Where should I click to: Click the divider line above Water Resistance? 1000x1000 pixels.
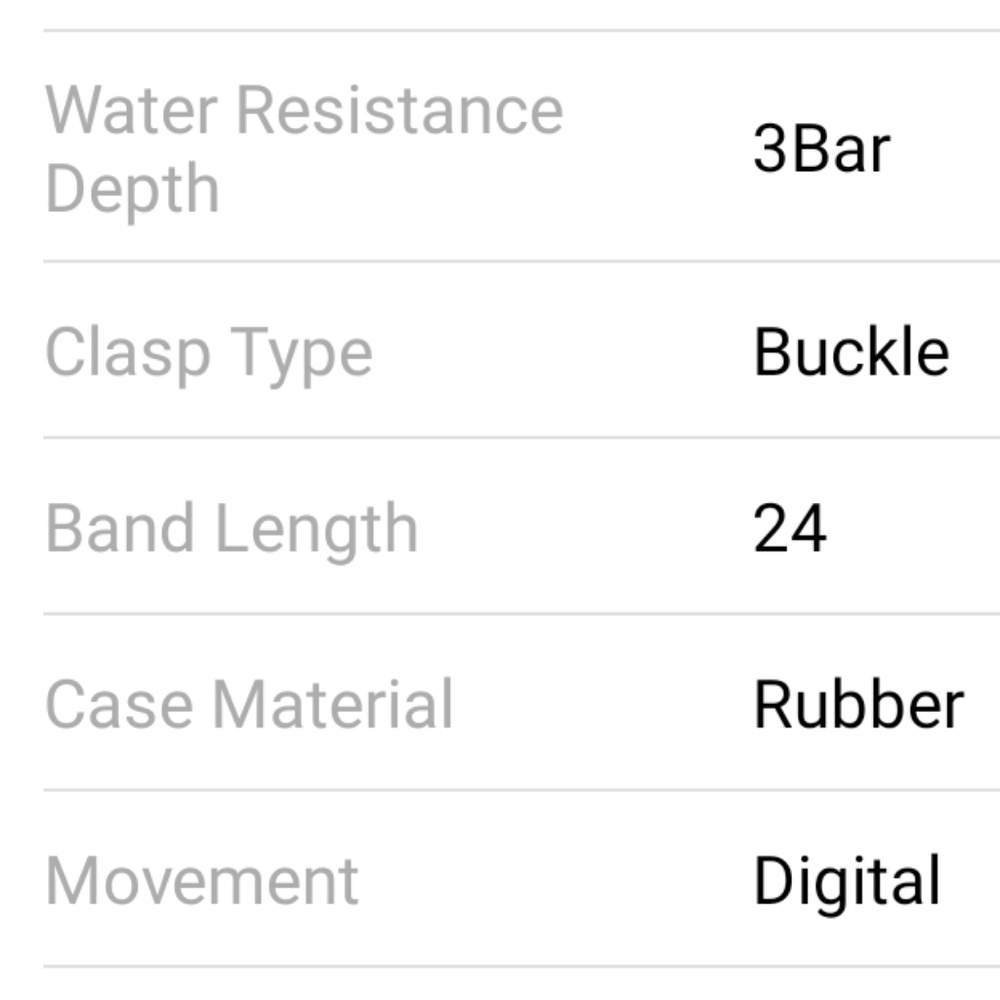pyautogui.click(x=522, y=30)
